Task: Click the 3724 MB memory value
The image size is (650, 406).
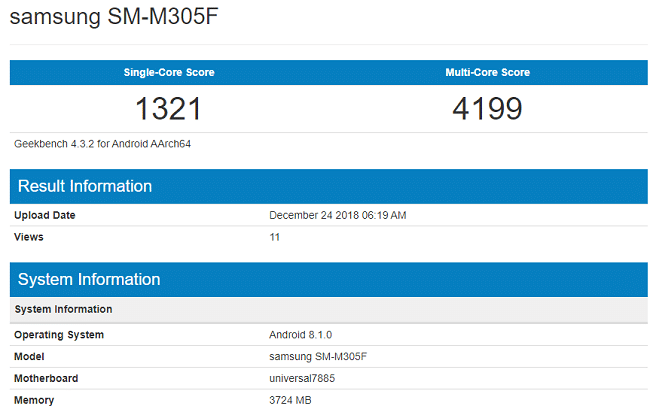Action: [290, 400]
